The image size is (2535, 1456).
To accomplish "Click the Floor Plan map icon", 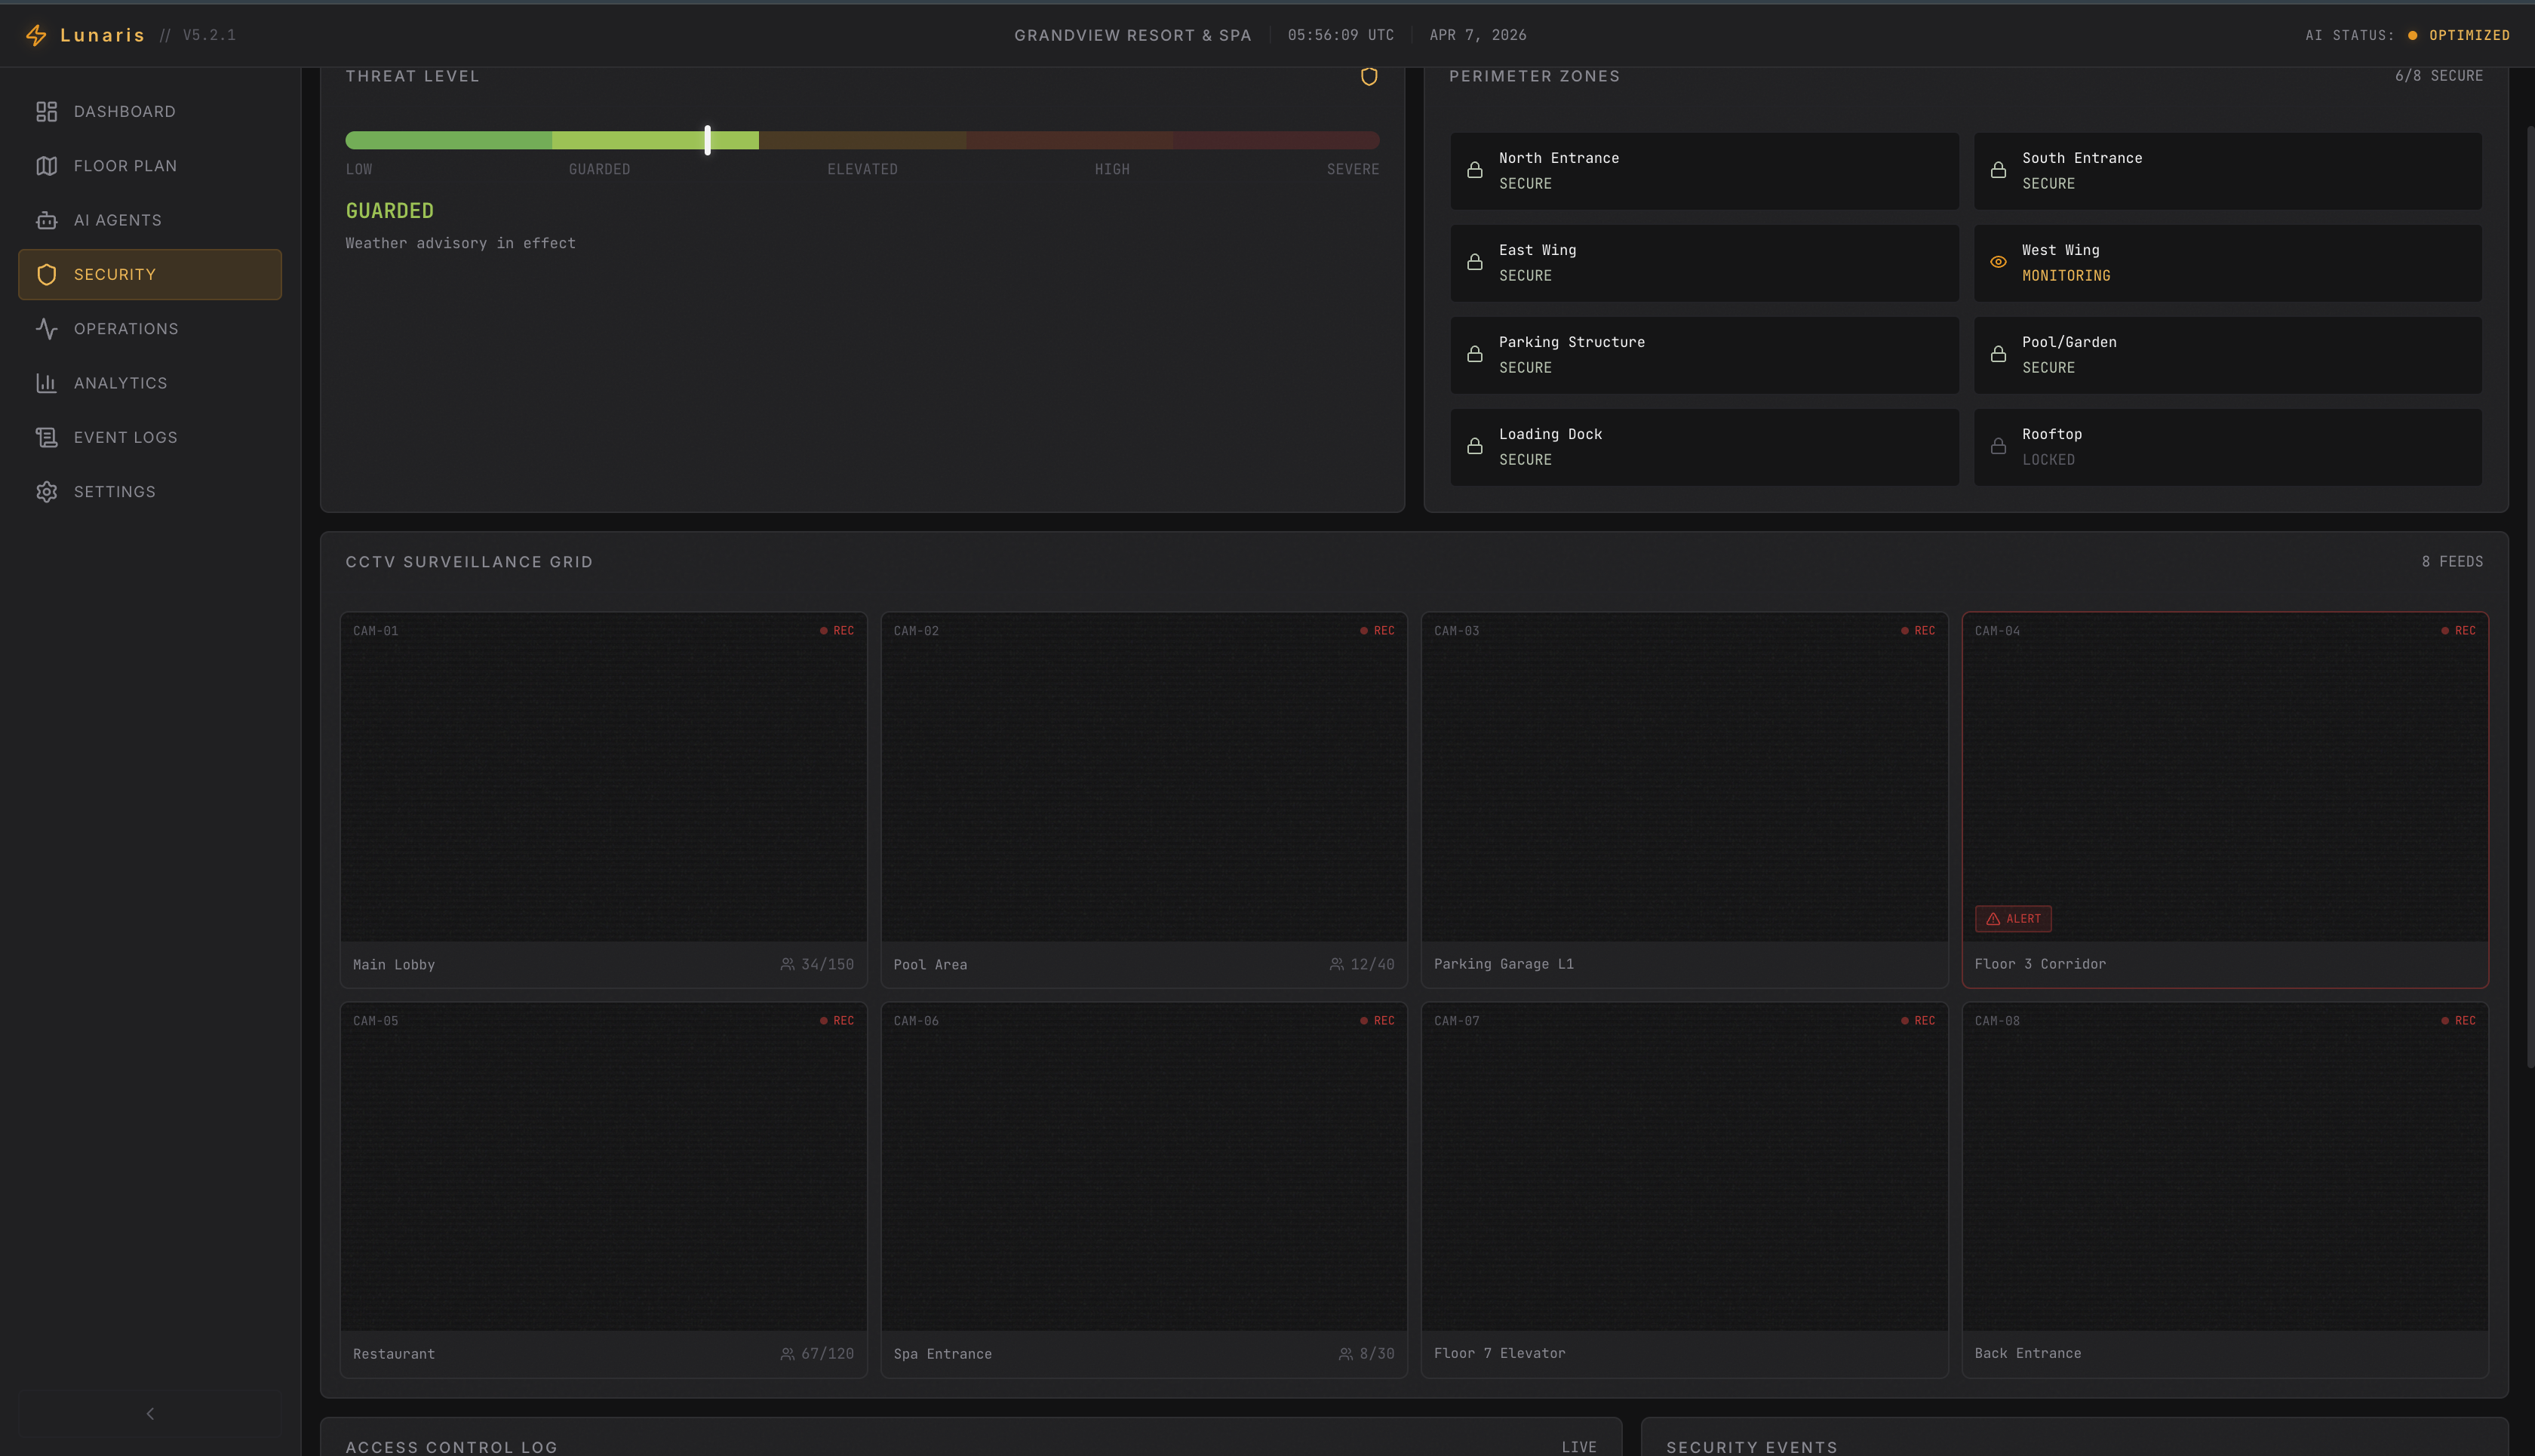I will 46,166.
